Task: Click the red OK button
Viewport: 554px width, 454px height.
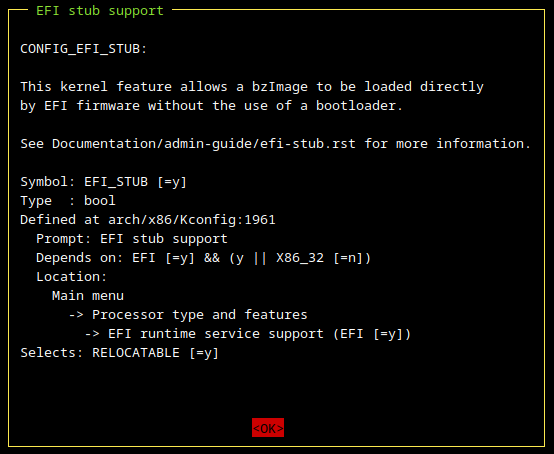Action: pyautogui.click(x=268, y=428)
